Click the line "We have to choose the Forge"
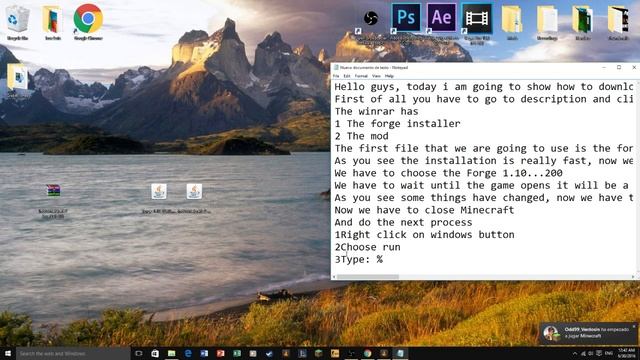640x360 pixels. [x=449, y=173]
